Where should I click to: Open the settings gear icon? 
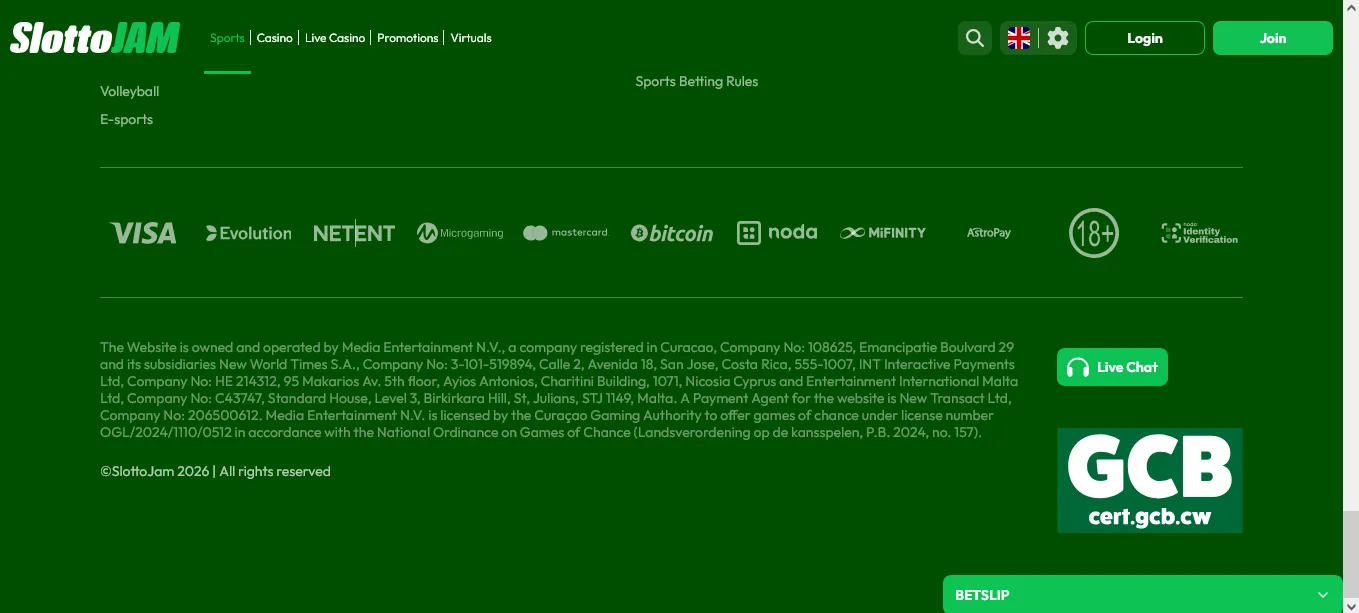pyautogui.click(x=1058, y=38)
